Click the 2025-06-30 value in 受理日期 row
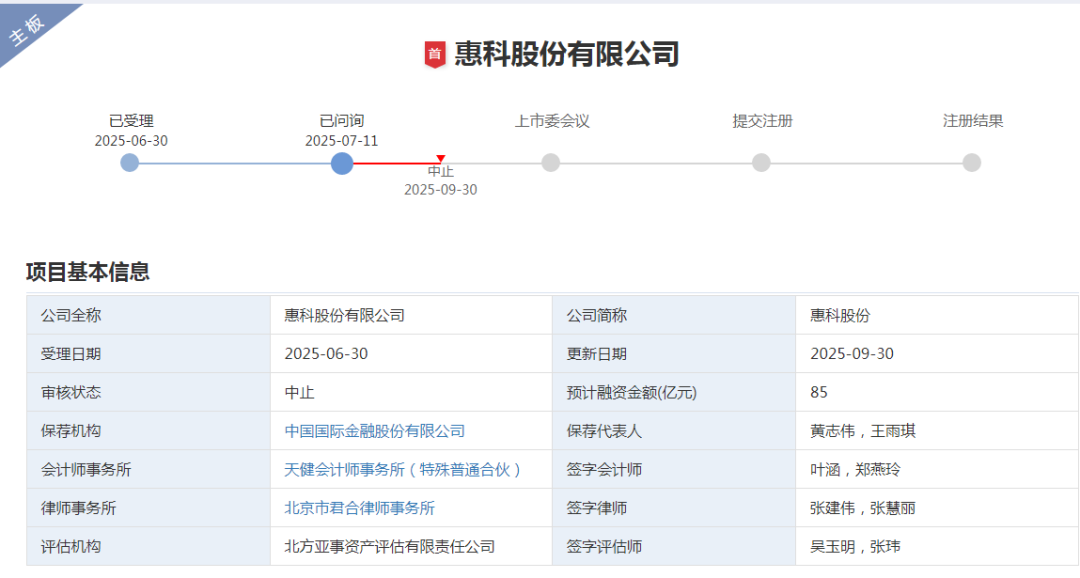The image size is (1080, 578). (326, 354)
